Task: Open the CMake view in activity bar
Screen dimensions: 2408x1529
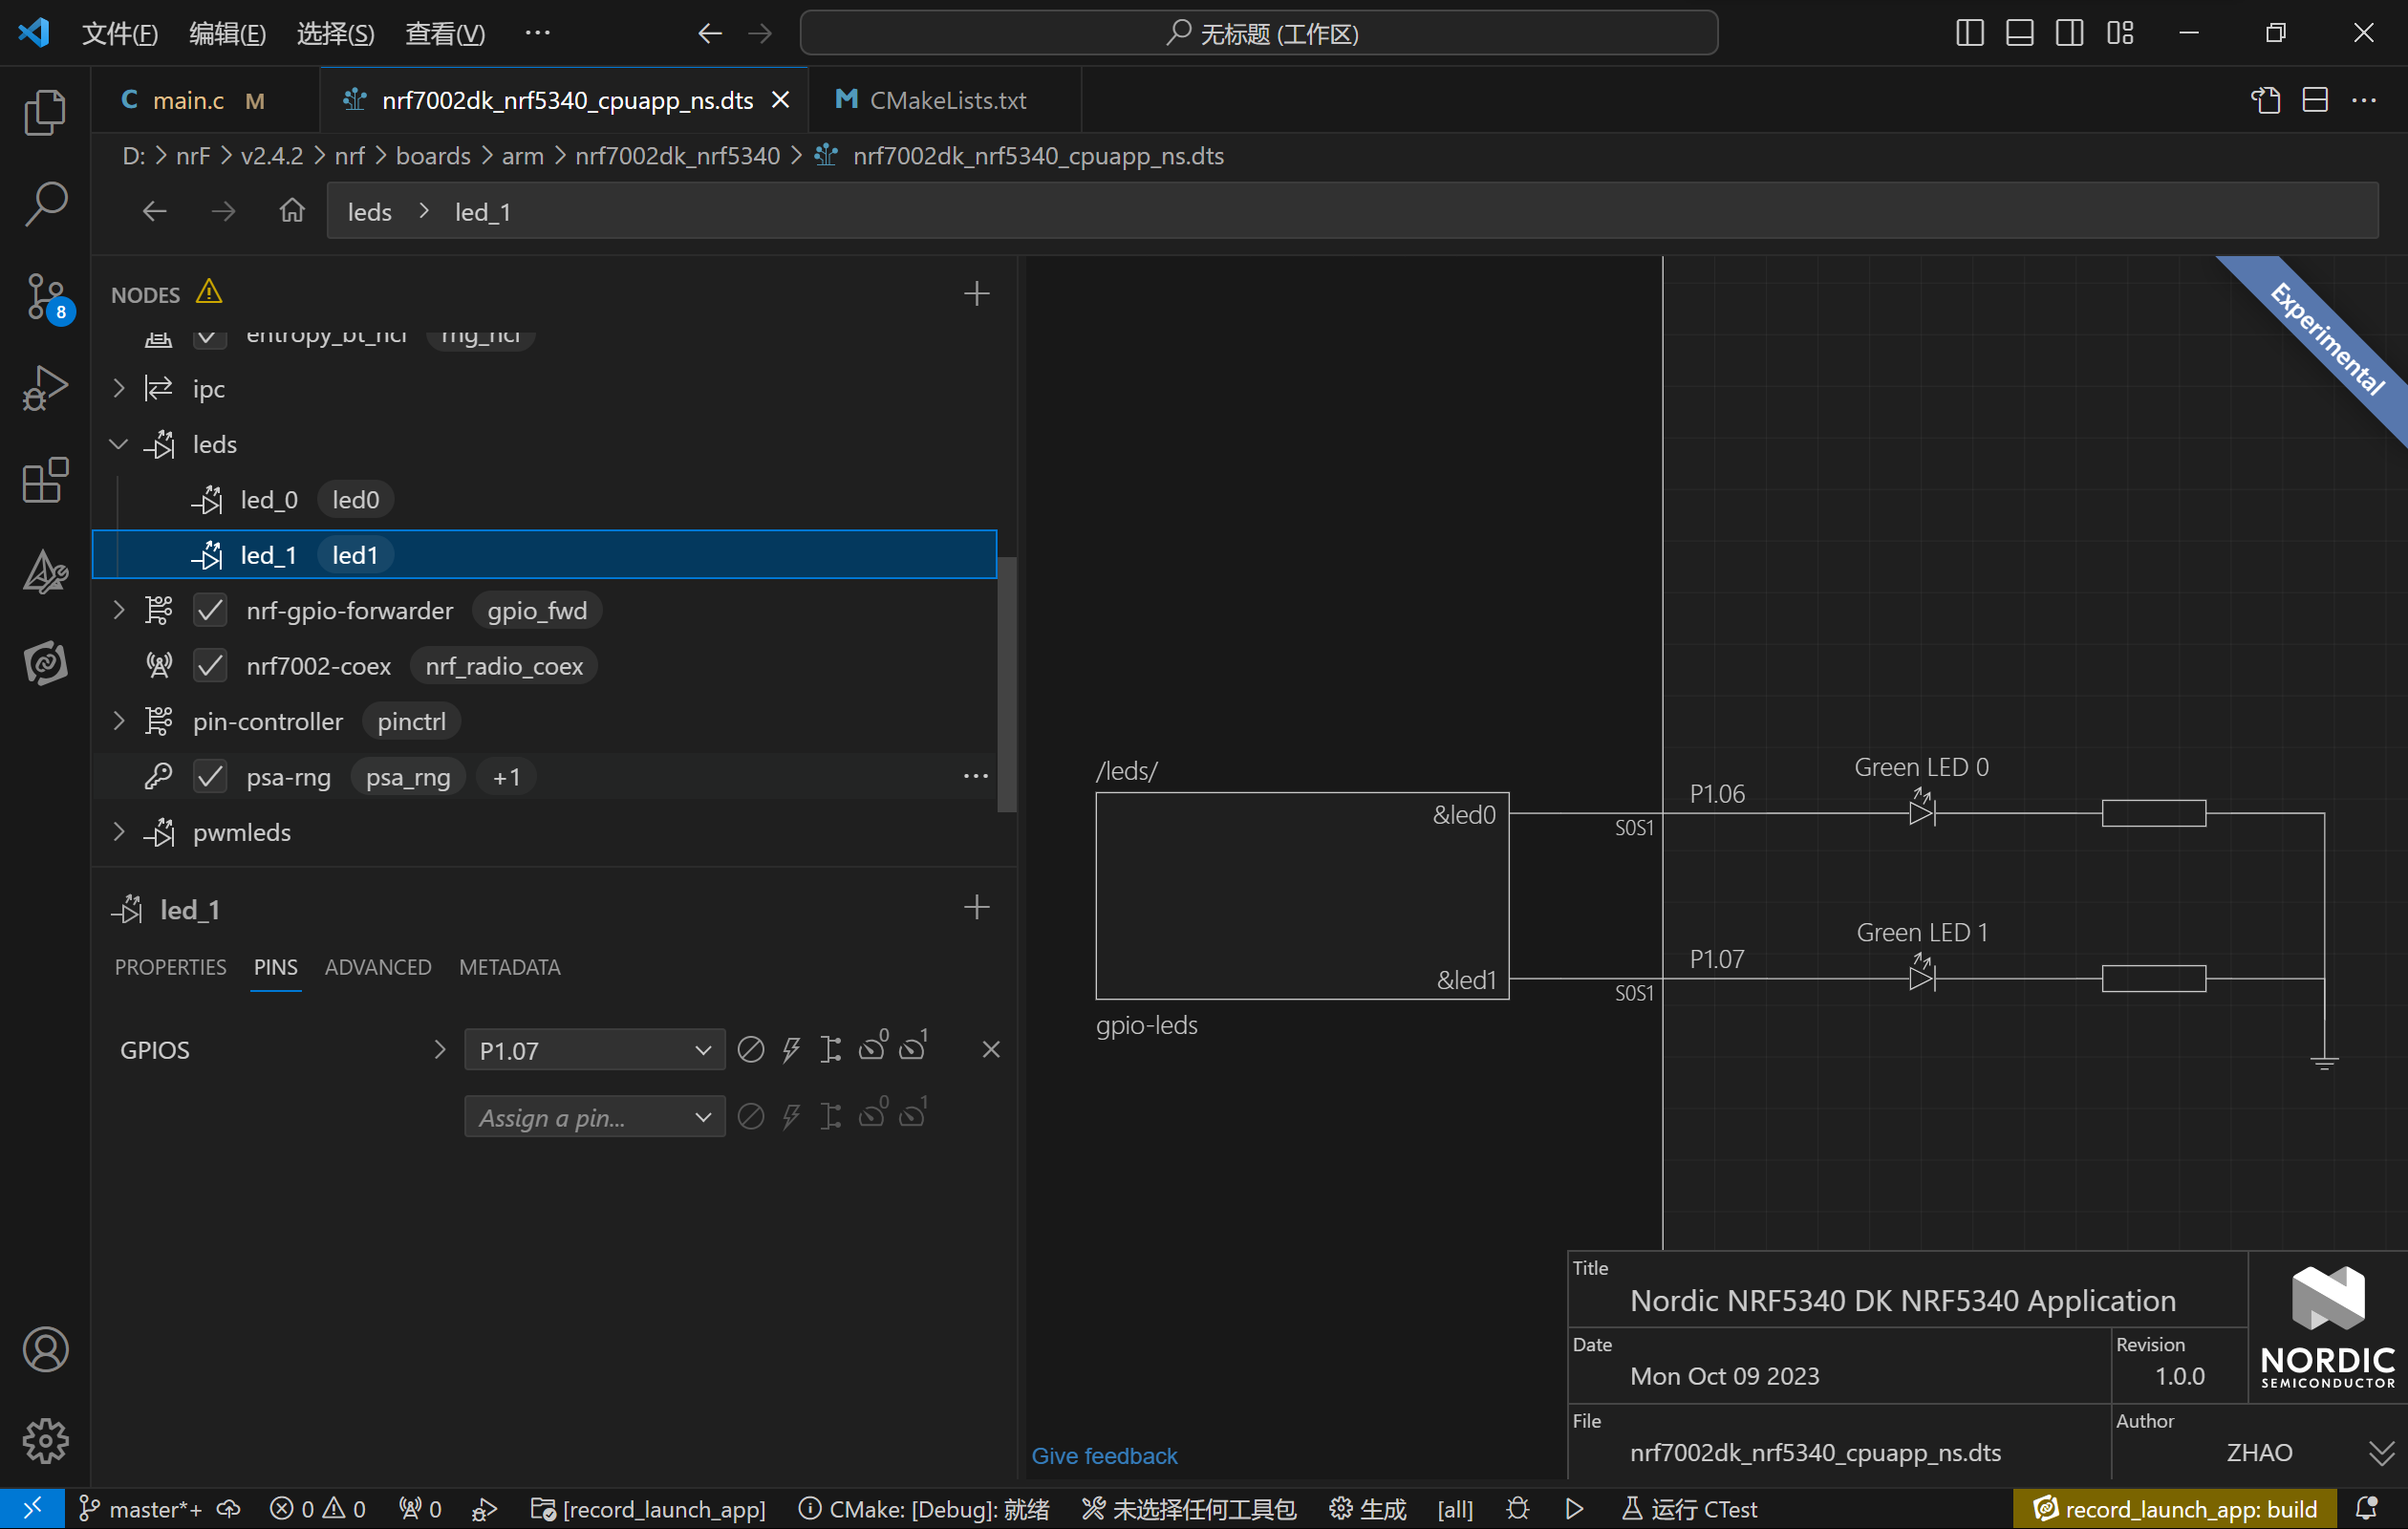Action: pyautogui.click(x=45, y=573)
